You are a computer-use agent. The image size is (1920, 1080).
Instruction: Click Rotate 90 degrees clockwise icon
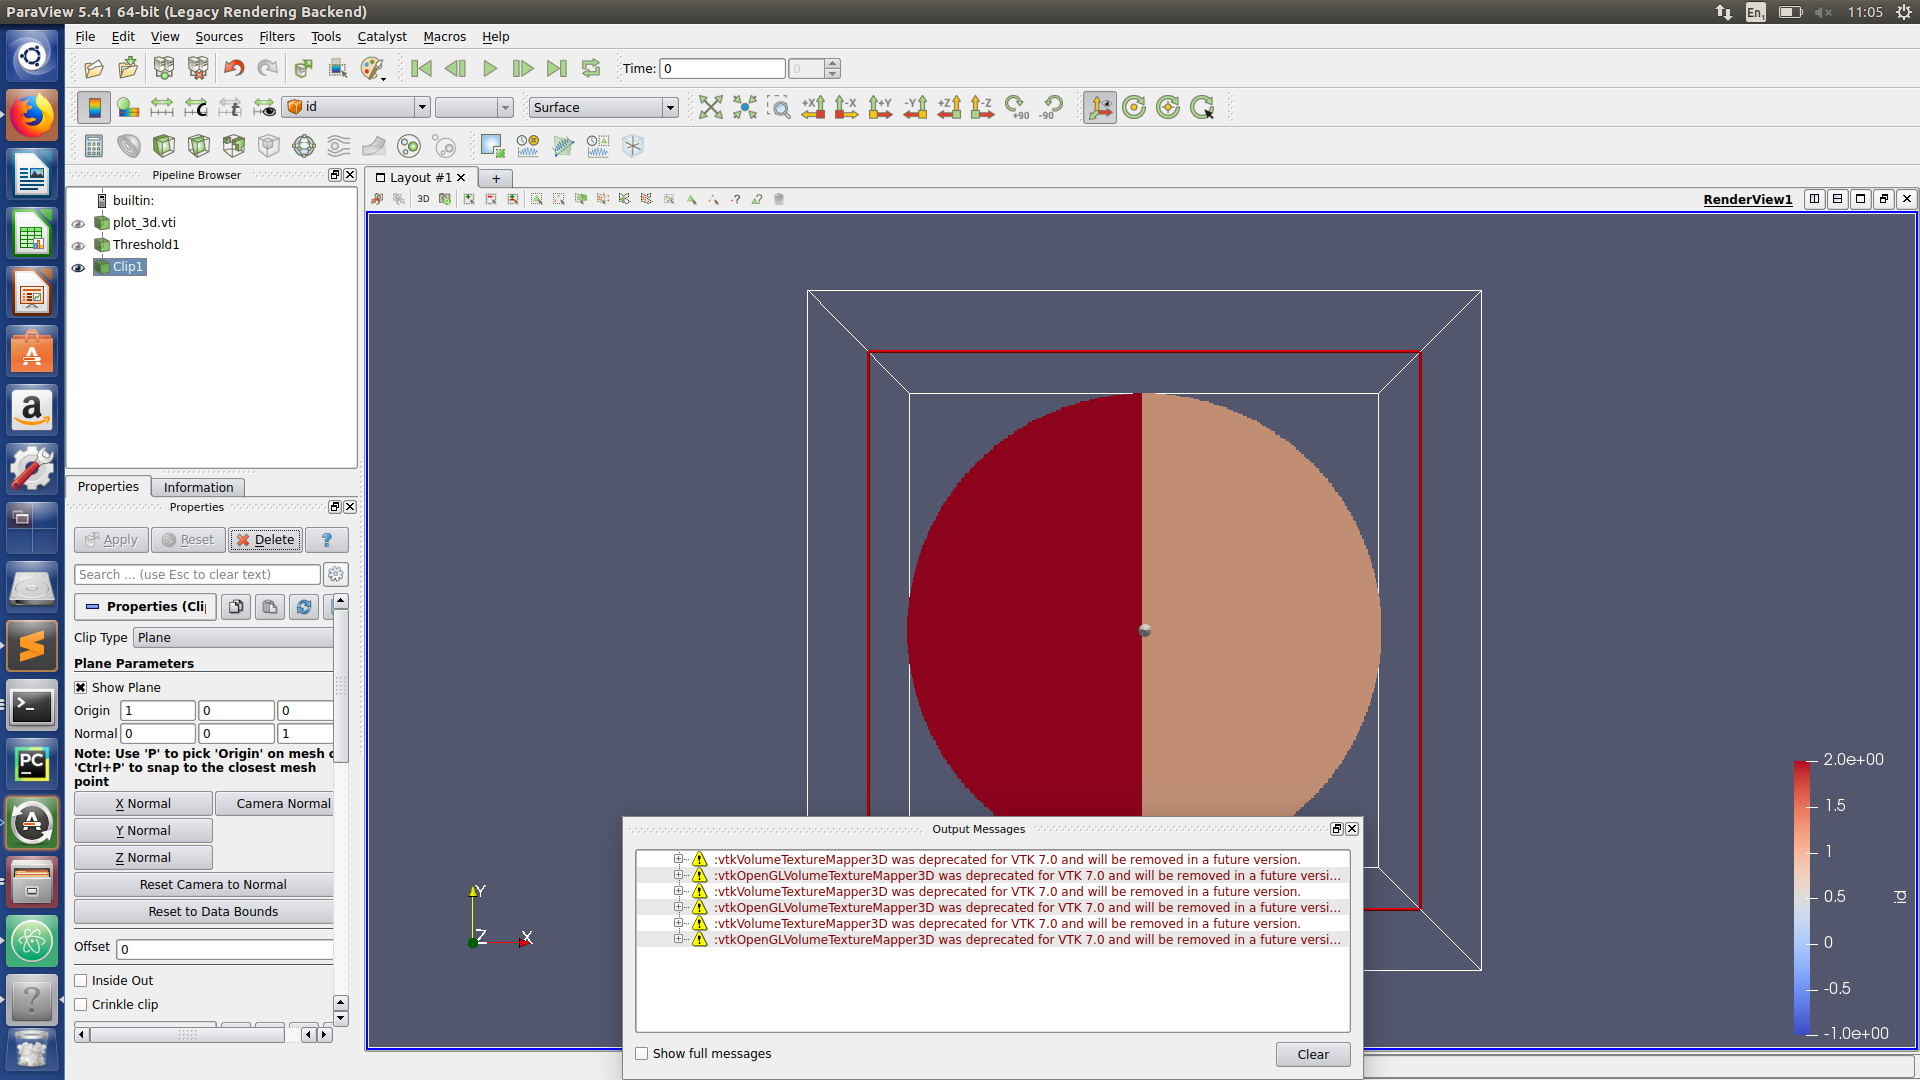point(1017,107)
